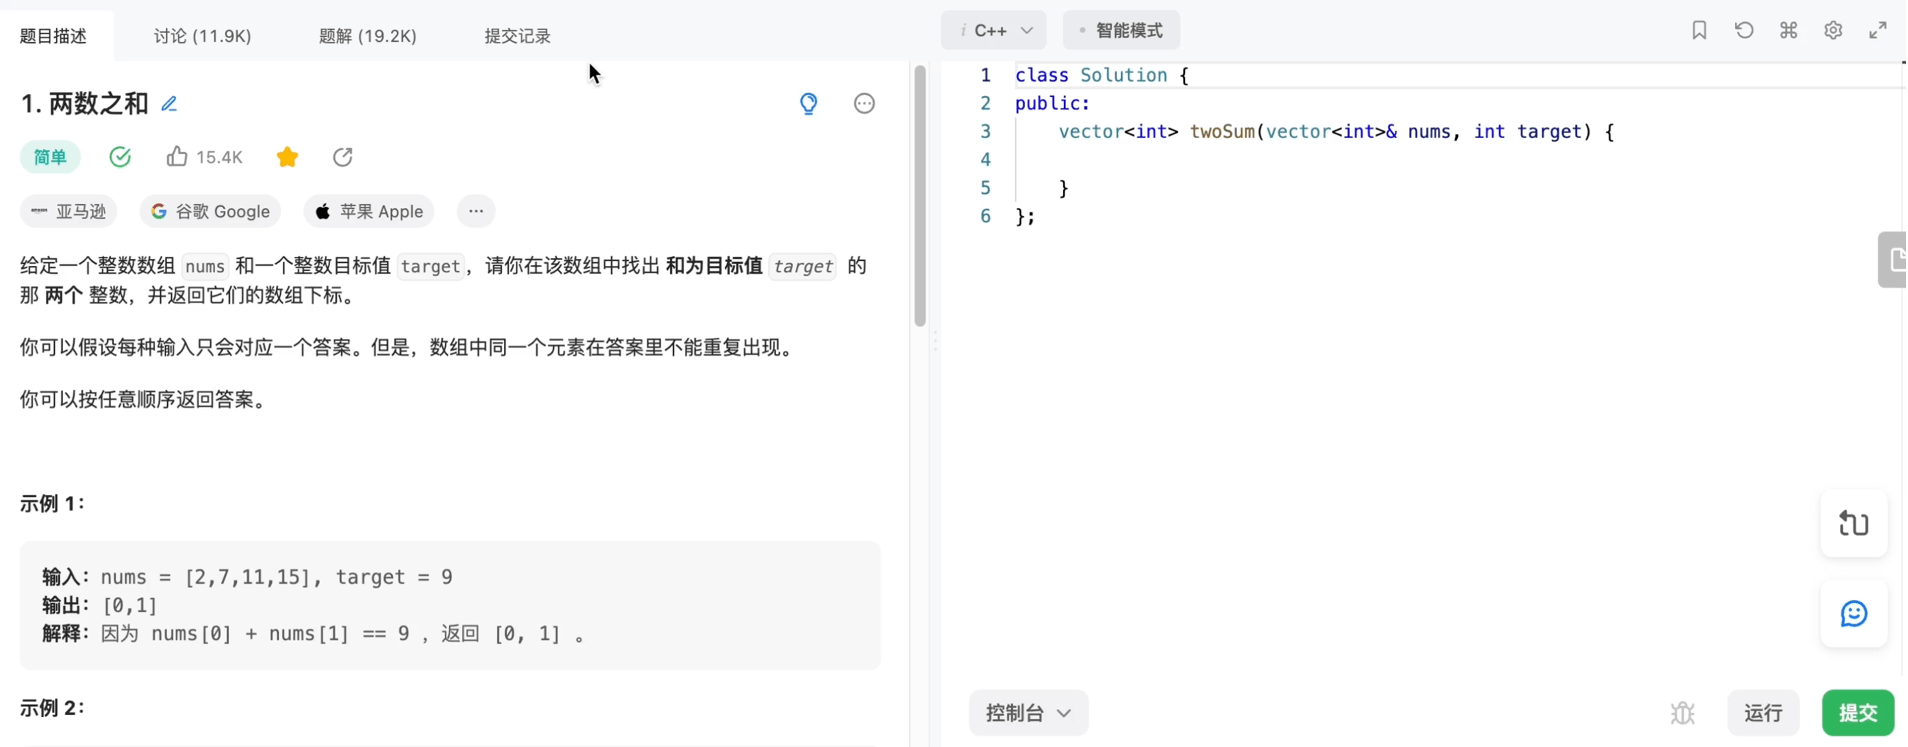Like the problem with thumbs-up icon
The width and height of the screenshot is (1908, 747).
[177, 156]
